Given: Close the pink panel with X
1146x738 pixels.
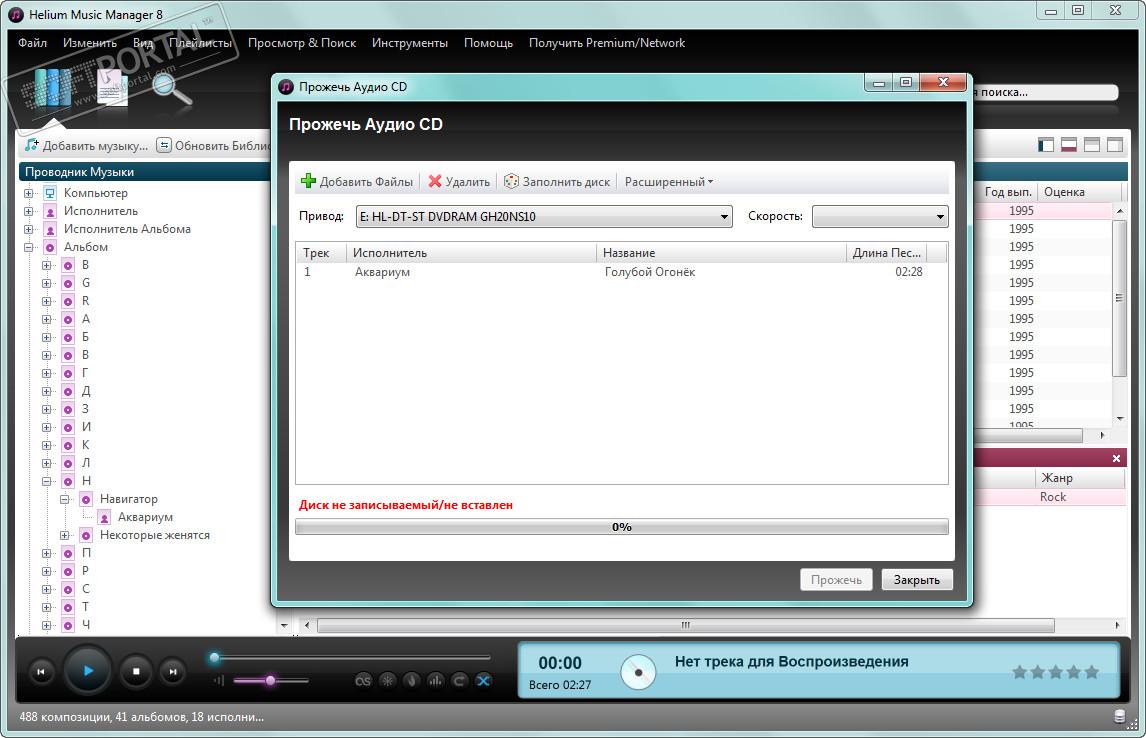Looking at the screenshot, I should (1116, 458).
